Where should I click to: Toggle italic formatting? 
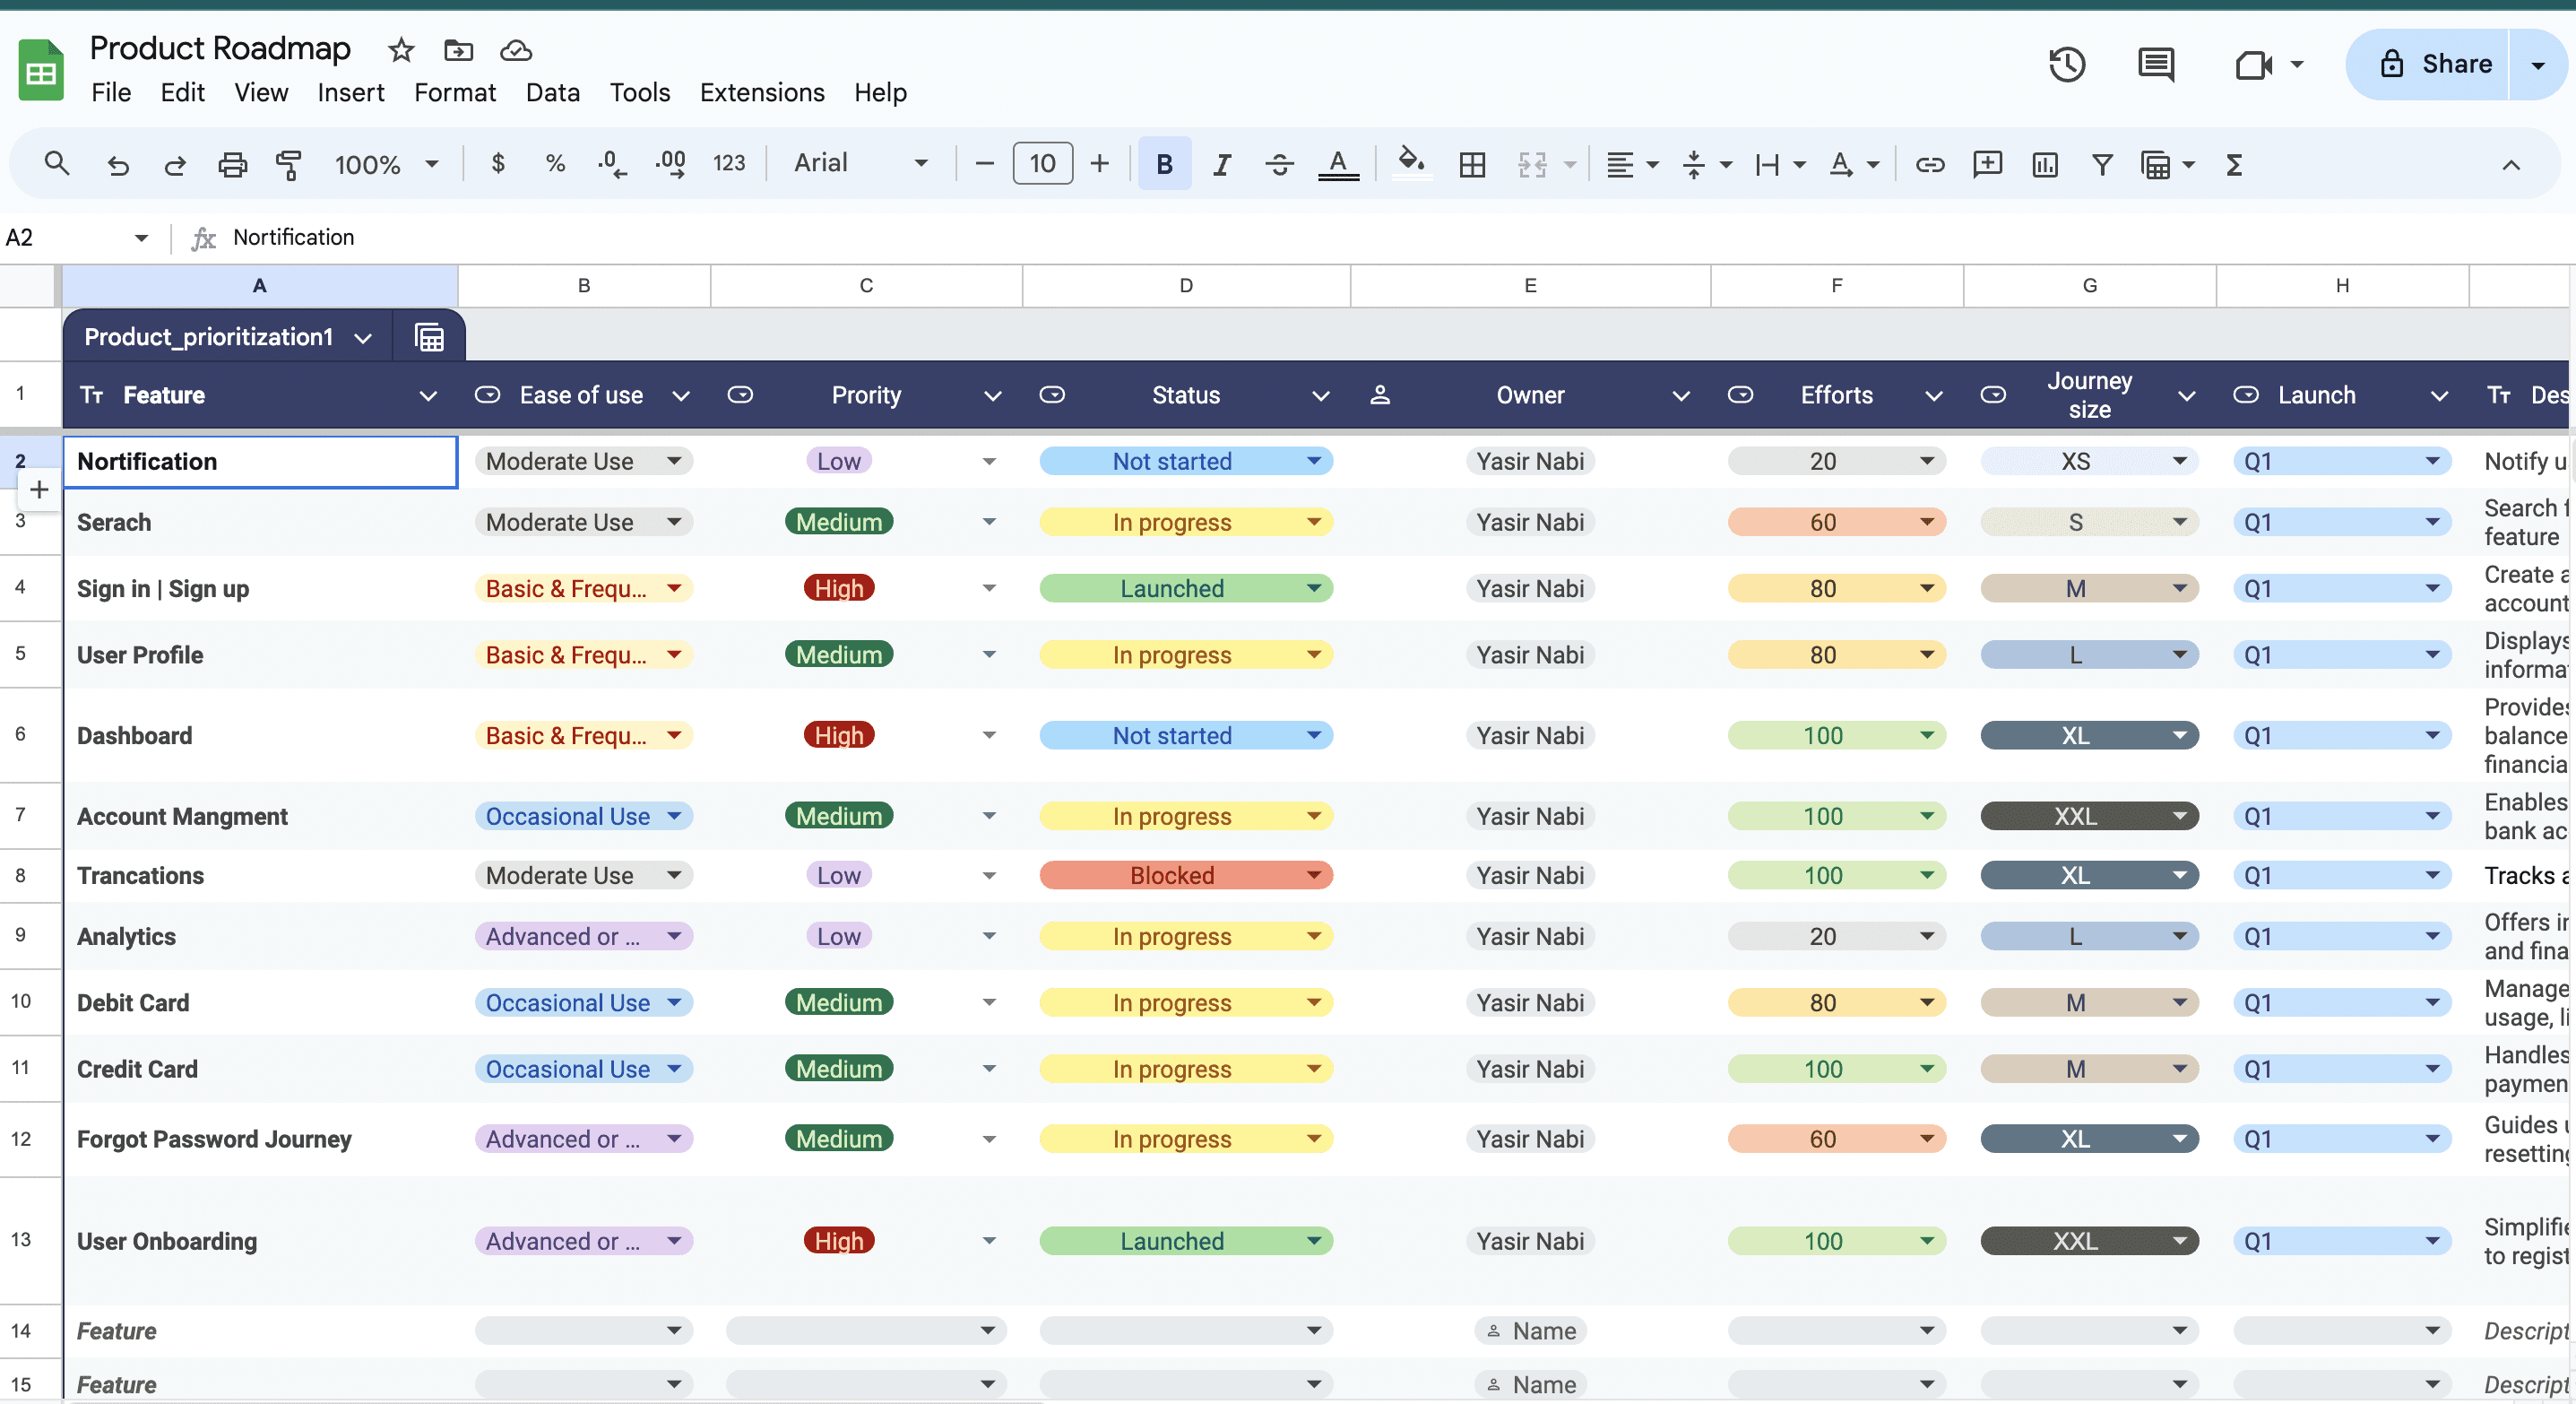[x=1221, y=164]
